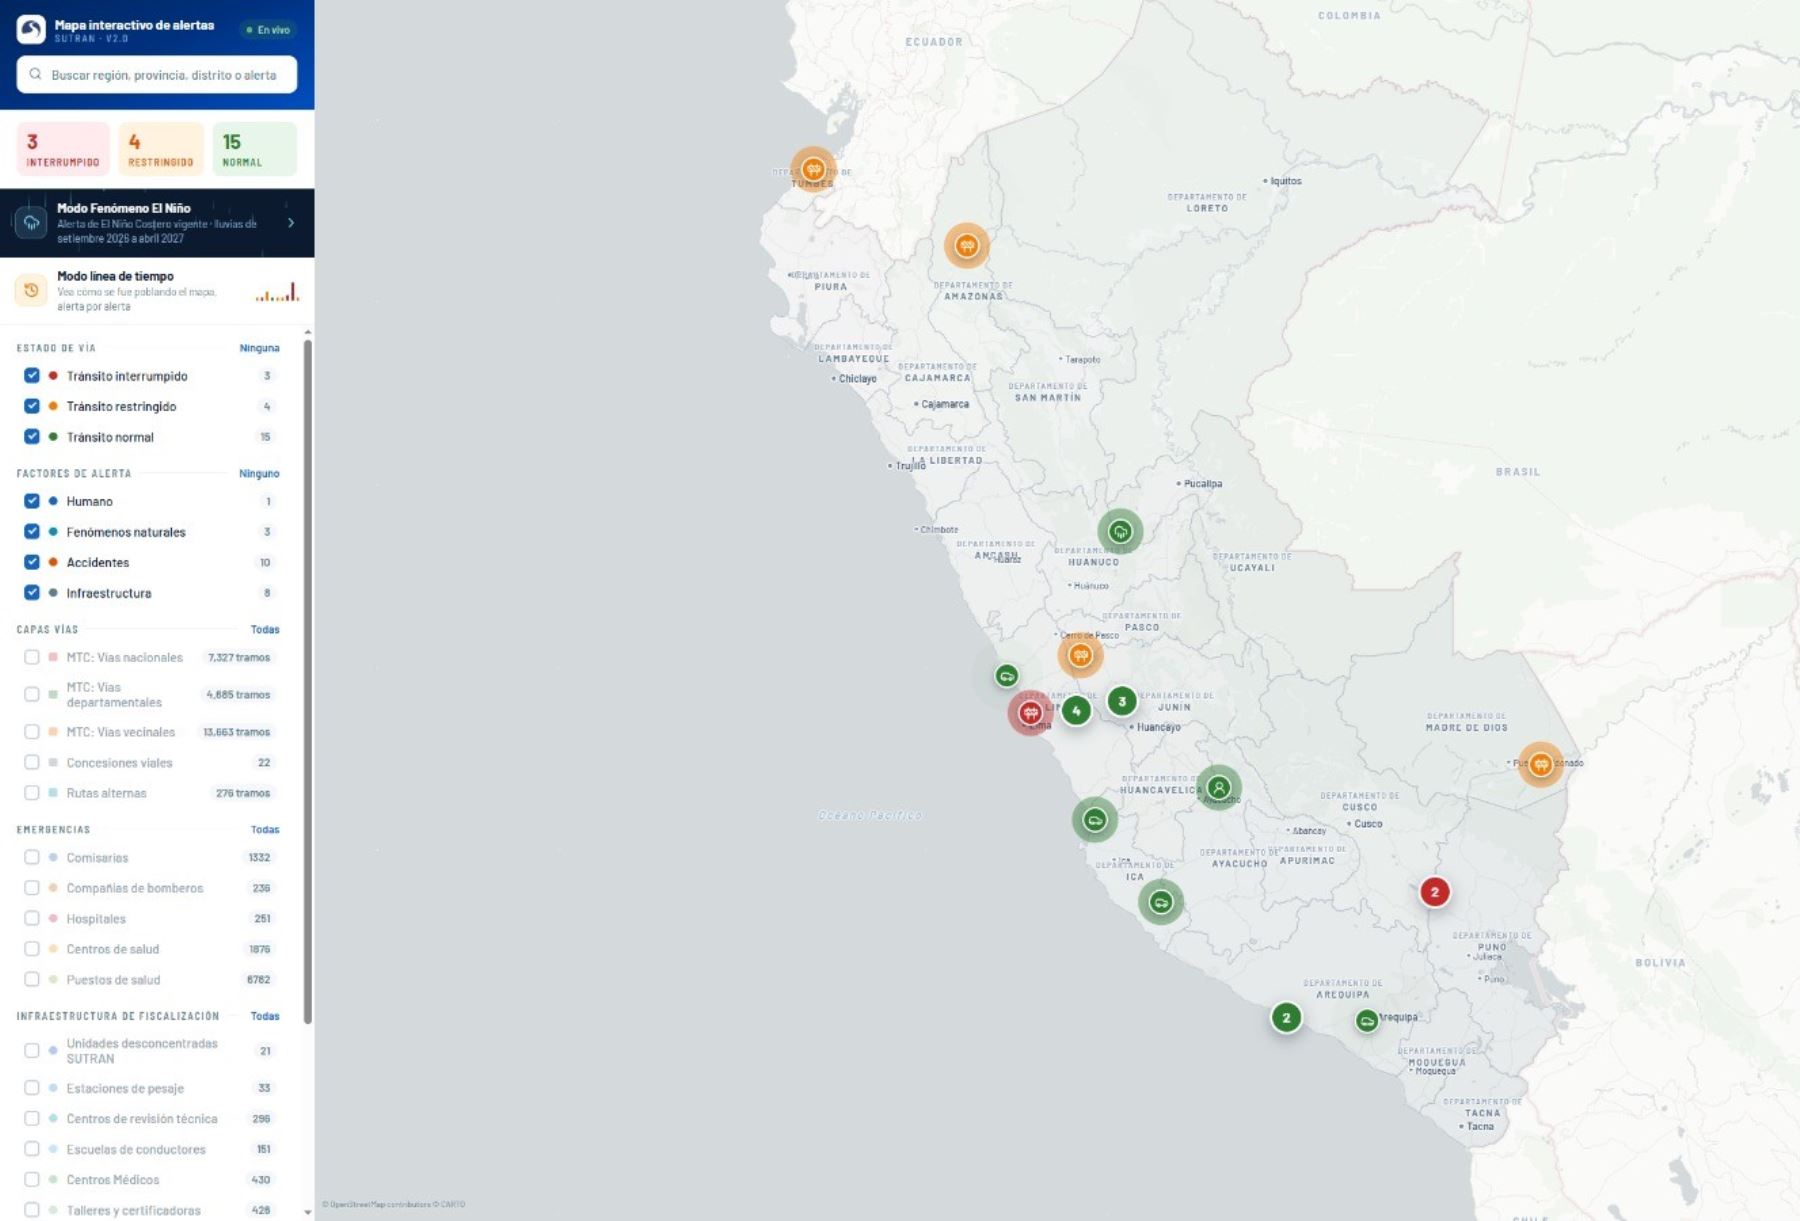Click the sidebar scroll up arrow
The image size is (1800, 1221).
pos(308,332)
